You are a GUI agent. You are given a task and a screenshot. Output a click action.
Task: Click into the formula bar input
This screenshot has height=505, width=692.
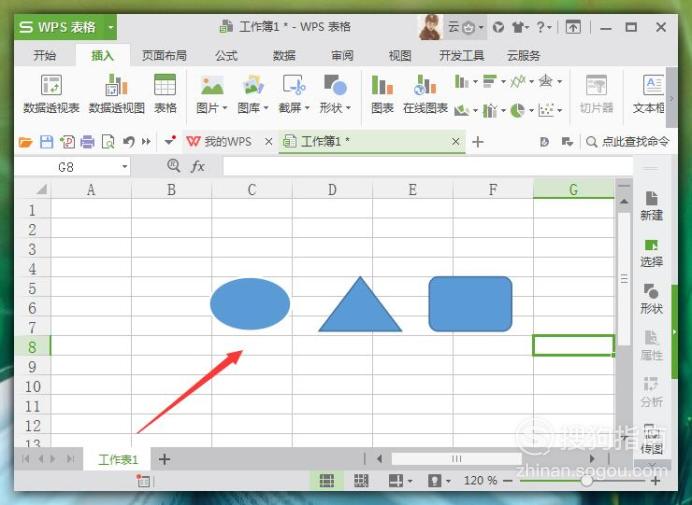(428, 167)
